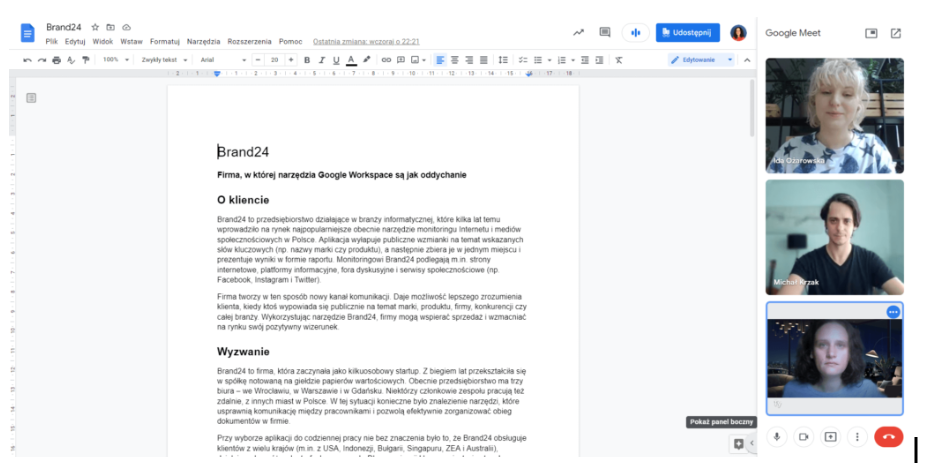The image size is (930, 472).
Task: Toggle underline formatting
Action: (336, 60)
